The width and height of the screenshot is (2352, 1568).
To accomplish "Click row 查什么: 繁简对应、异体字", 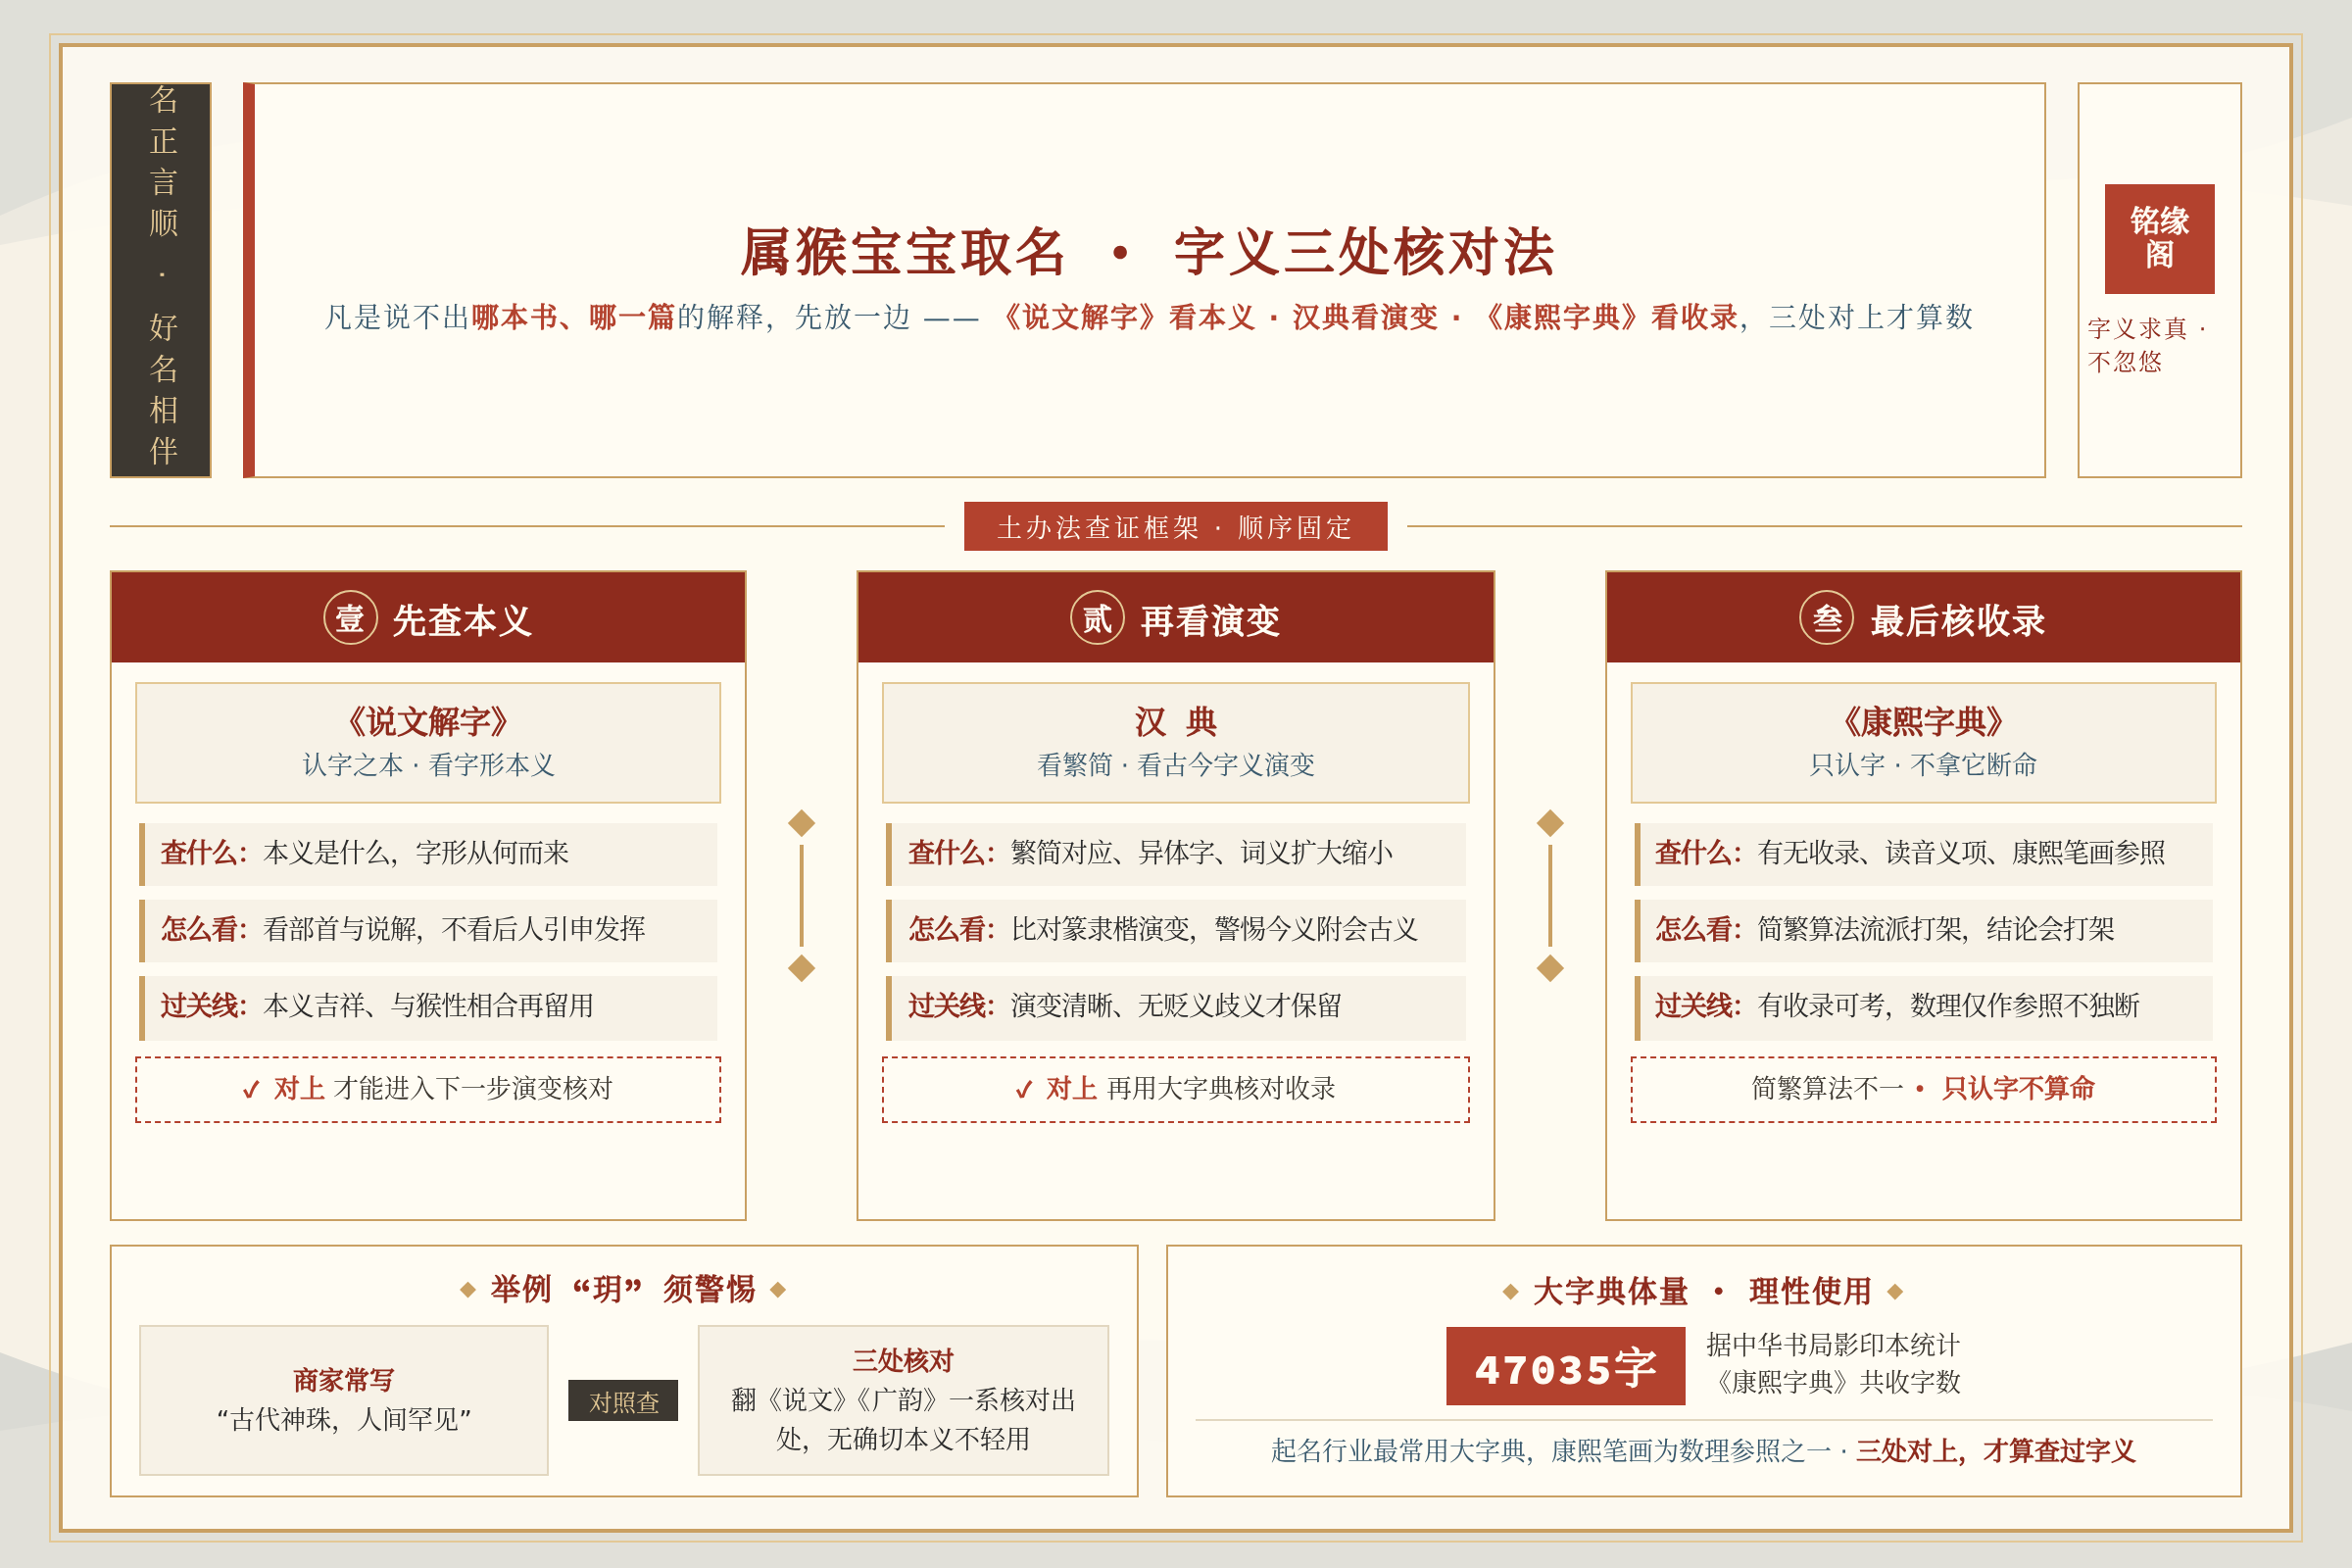I will click(x=1175, y=853).
